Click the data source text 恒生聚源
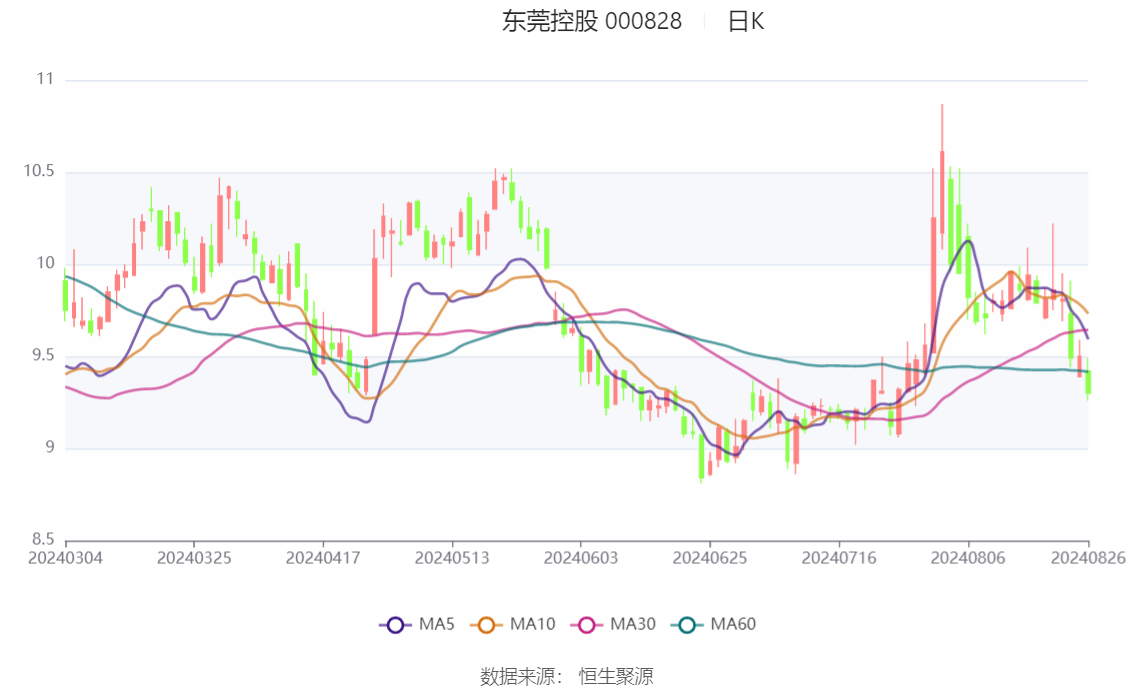Viewport: 1134px width, 689px height. pos(616,677)
